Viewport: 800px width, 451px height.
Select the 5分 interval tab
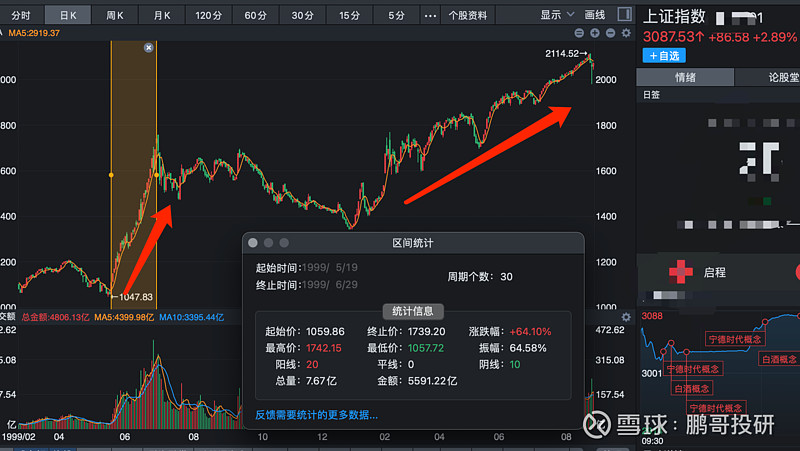396,15
